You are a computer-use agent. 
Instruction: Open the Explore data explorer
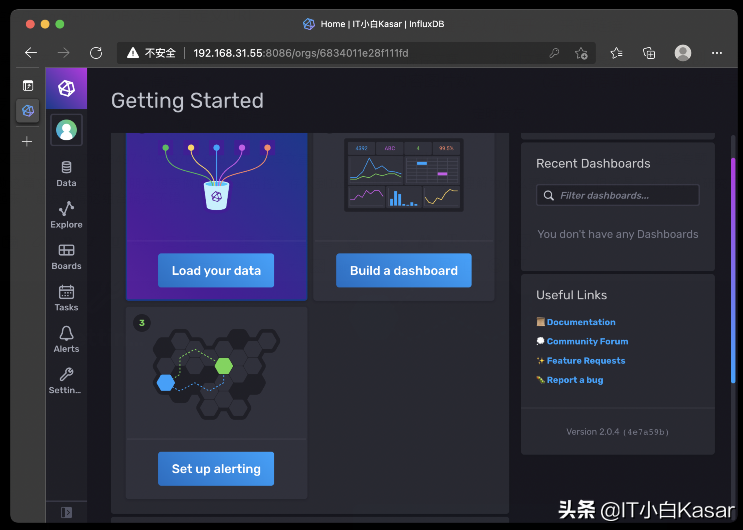pos(66,215)
